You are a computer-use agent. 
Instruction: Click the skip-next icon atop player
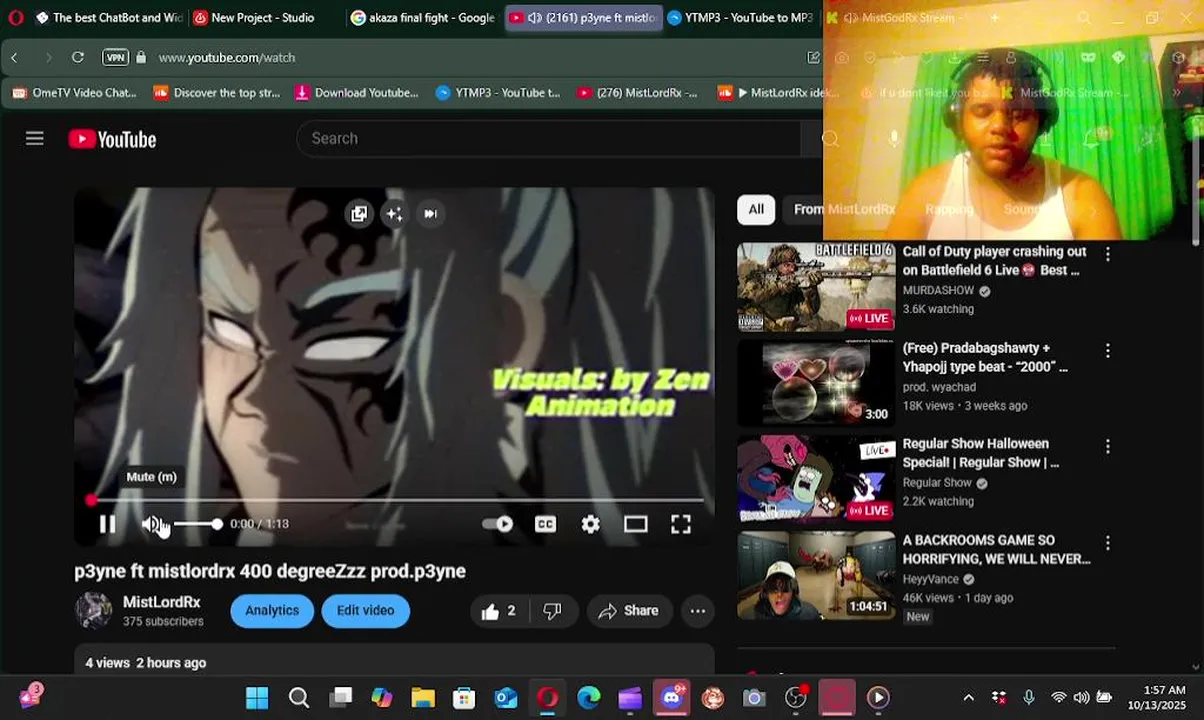click(430, 213)
